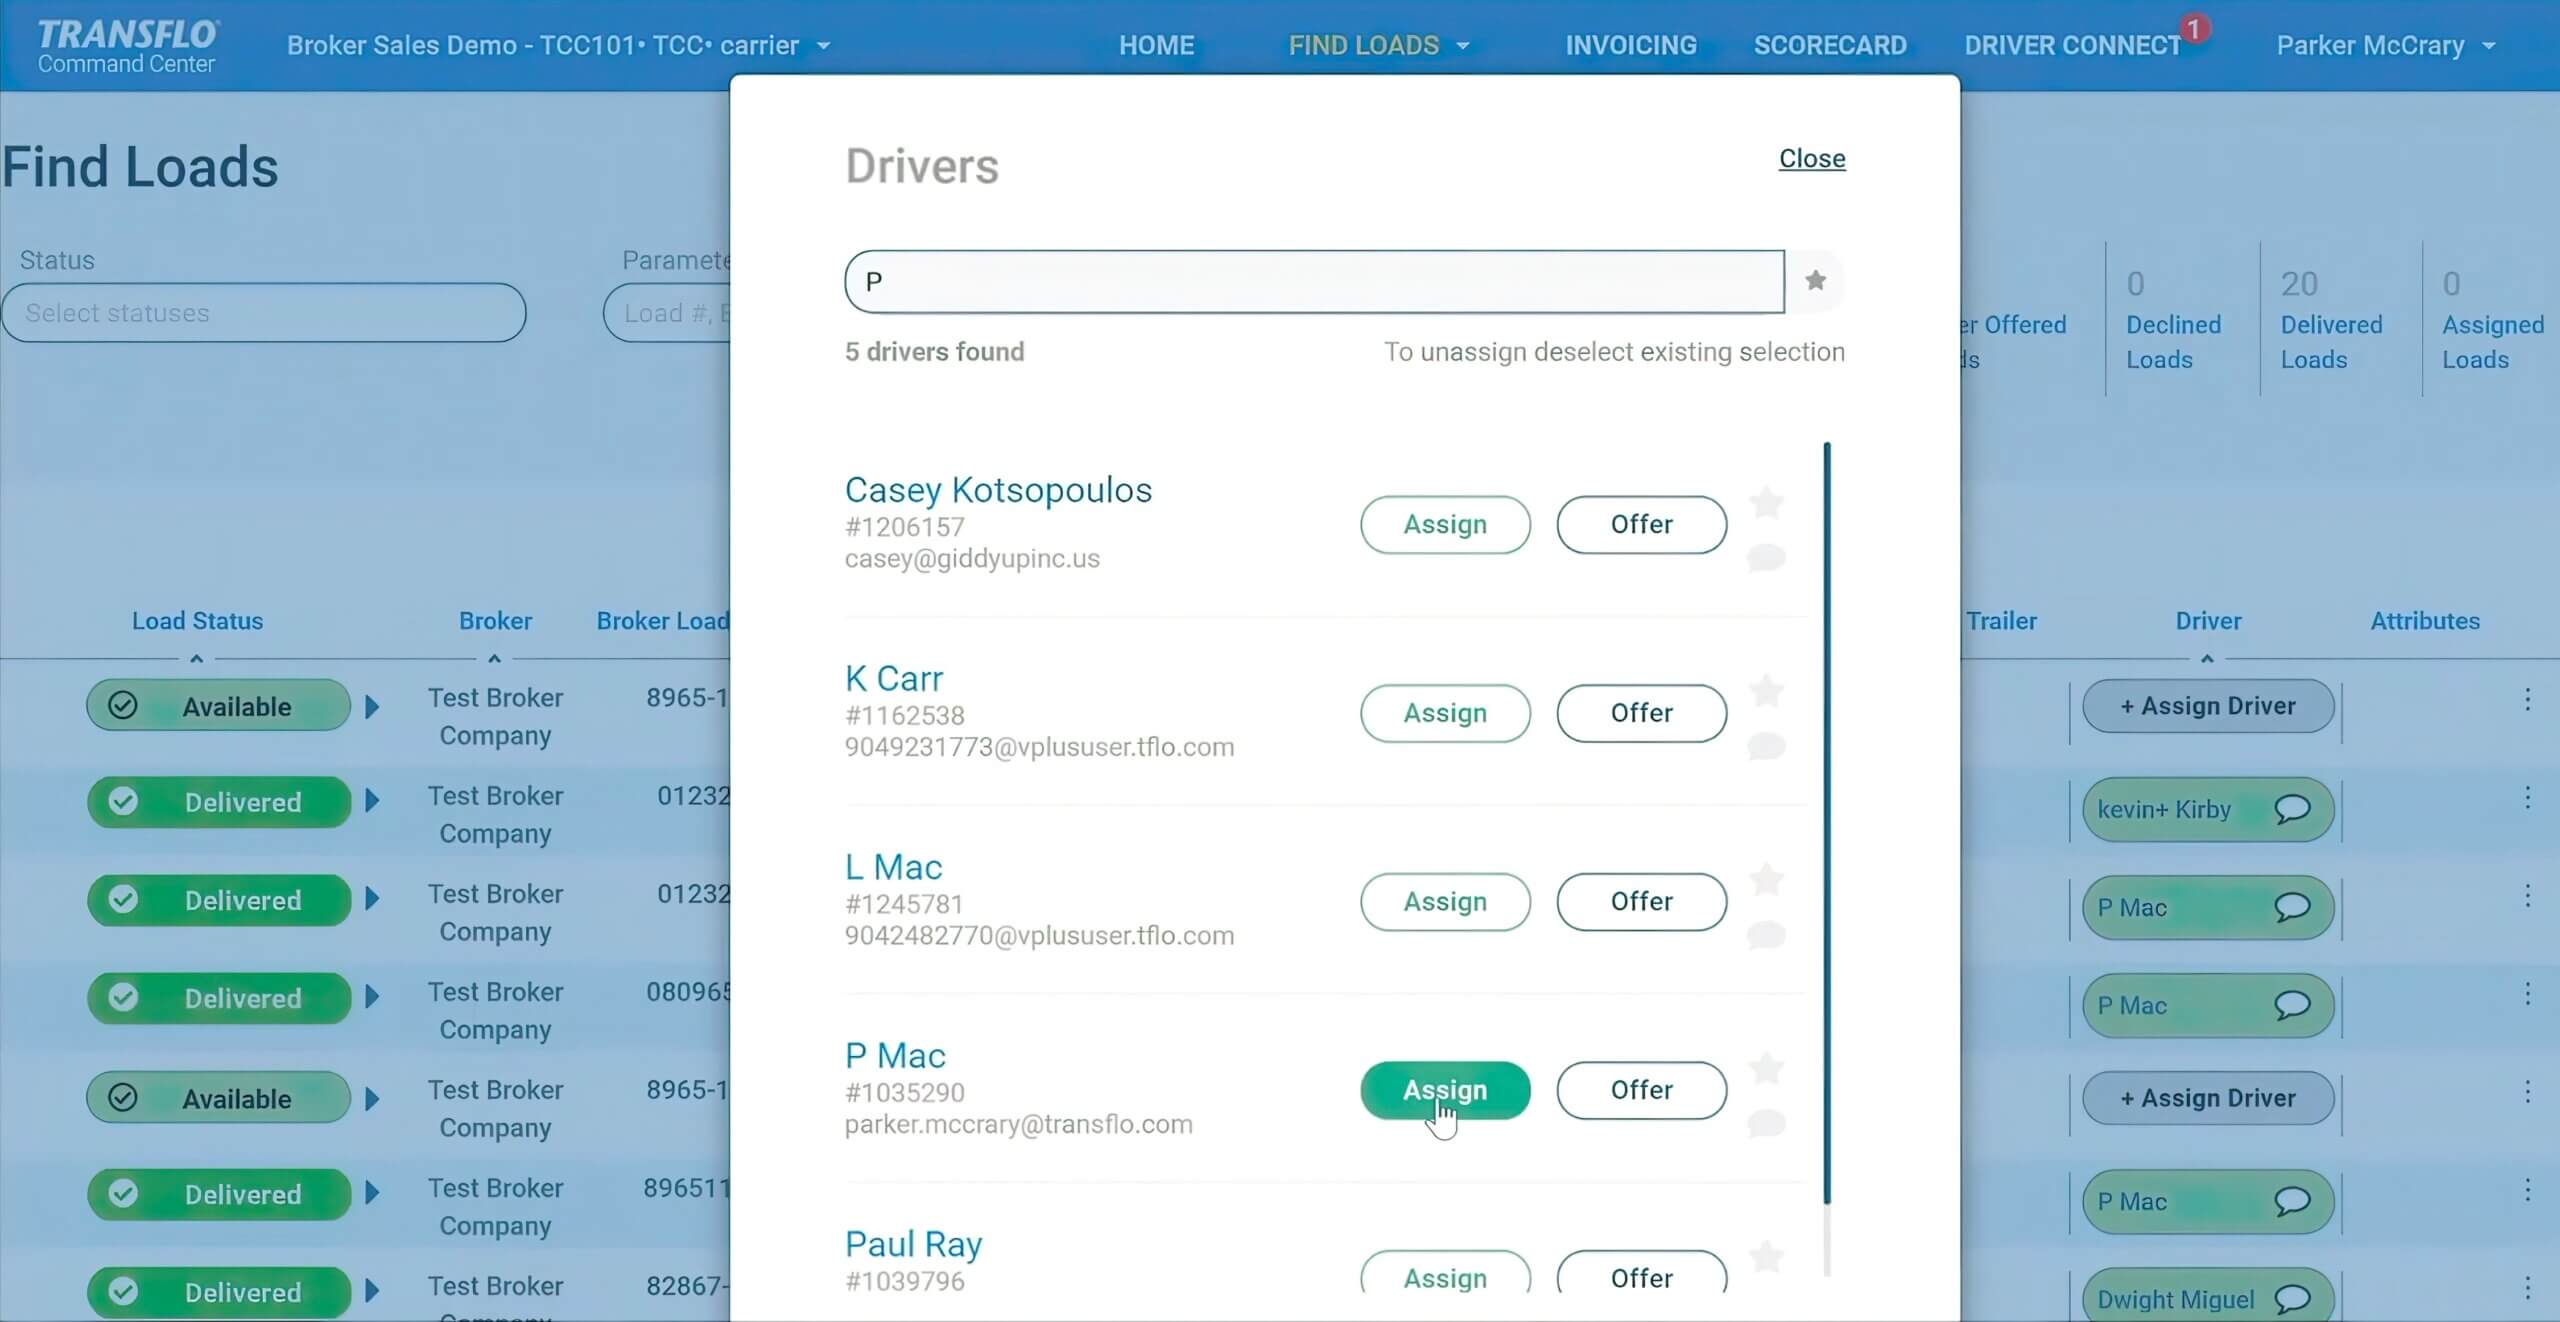Image resolution: width=2560 pixels, height=1322 pixels.
Task: Click the Transflo Command Center logo
Action: (x=127, y=45)
